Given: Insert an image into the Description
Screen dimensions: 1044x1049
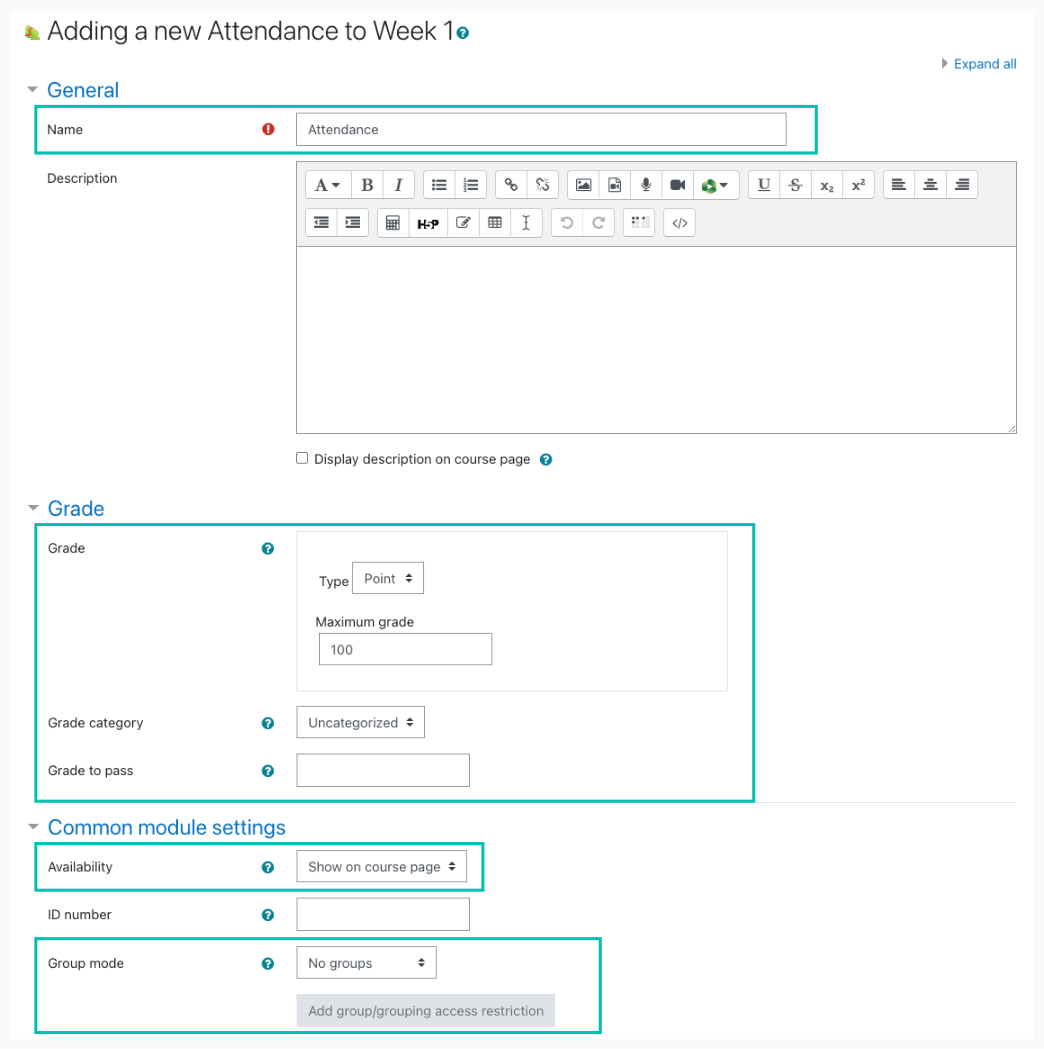Looking at the screenshot, I should (583, 184).
